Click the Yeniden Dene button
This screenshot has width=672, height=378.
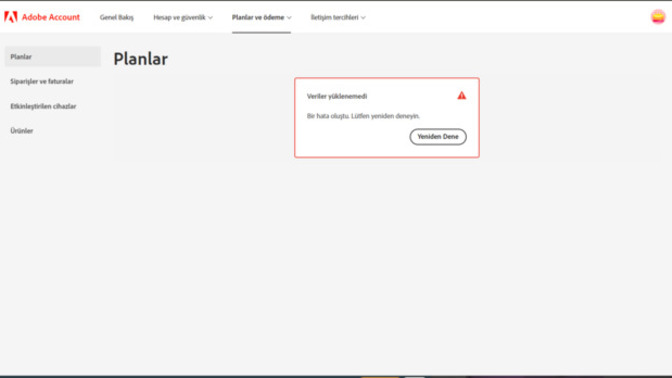pyautogui.click(x=438, y=137)
